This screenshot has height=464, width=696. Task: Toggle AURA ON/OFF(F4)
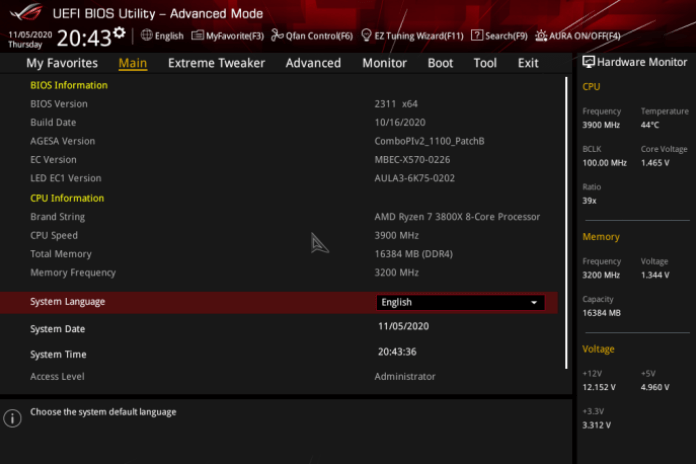(578, 36)
